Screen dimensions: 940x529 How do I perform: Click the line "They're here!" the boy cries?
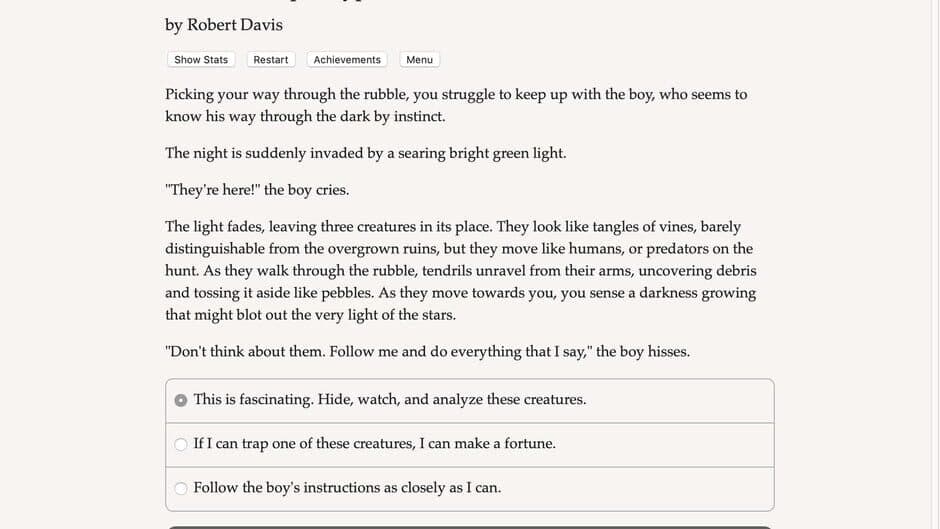(x=257, y=190)
